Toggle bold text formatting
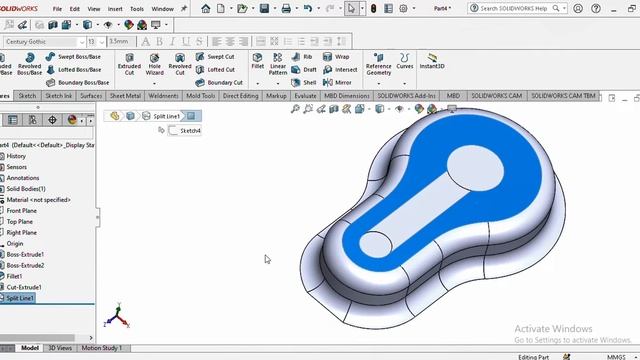This screenshot has height=360, width=640. point(160,41)
